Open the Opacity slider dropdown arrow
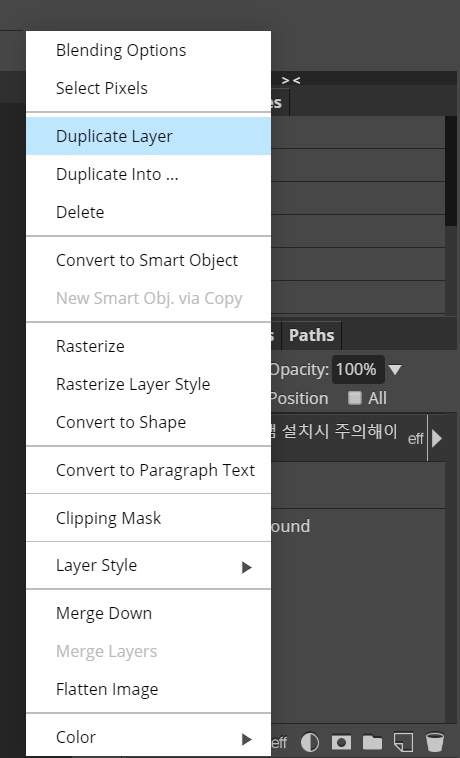 click(395, 370)
